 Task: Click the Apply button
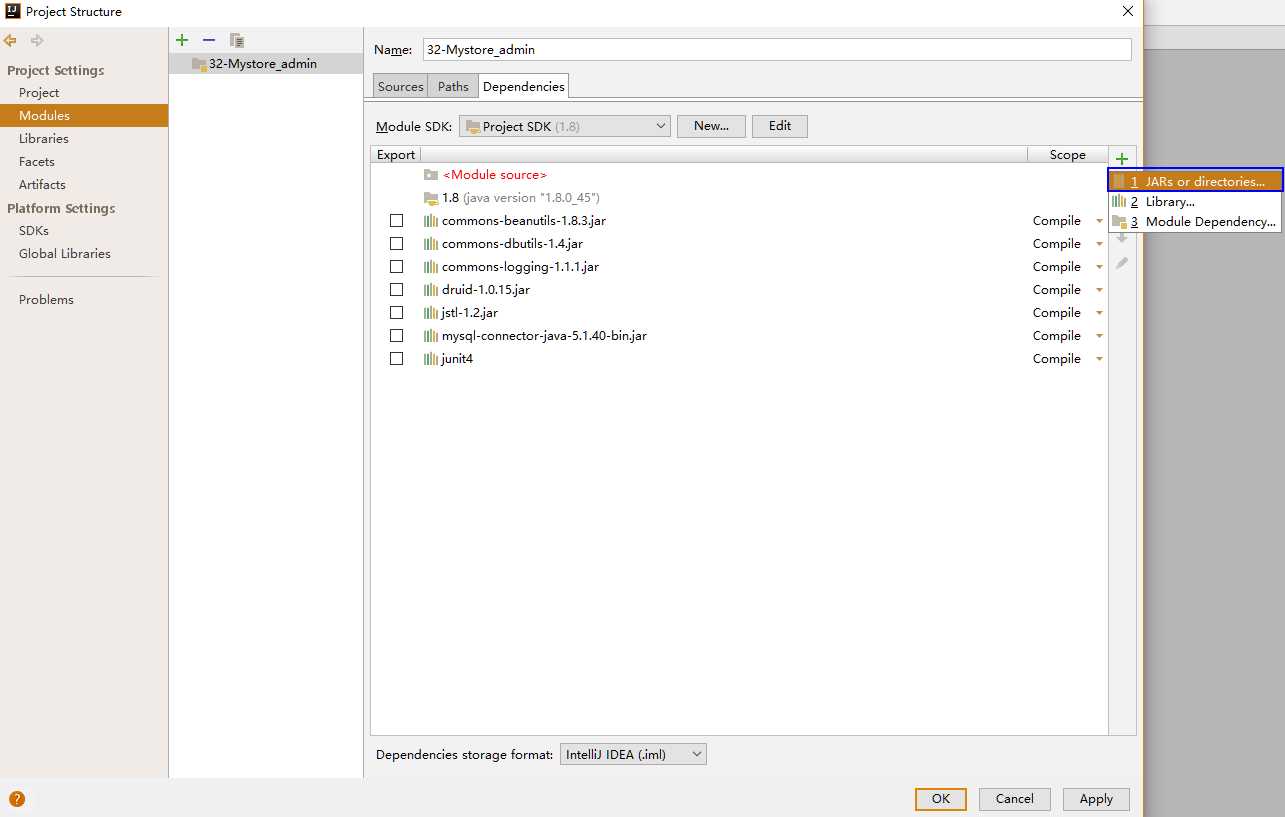1096,799
